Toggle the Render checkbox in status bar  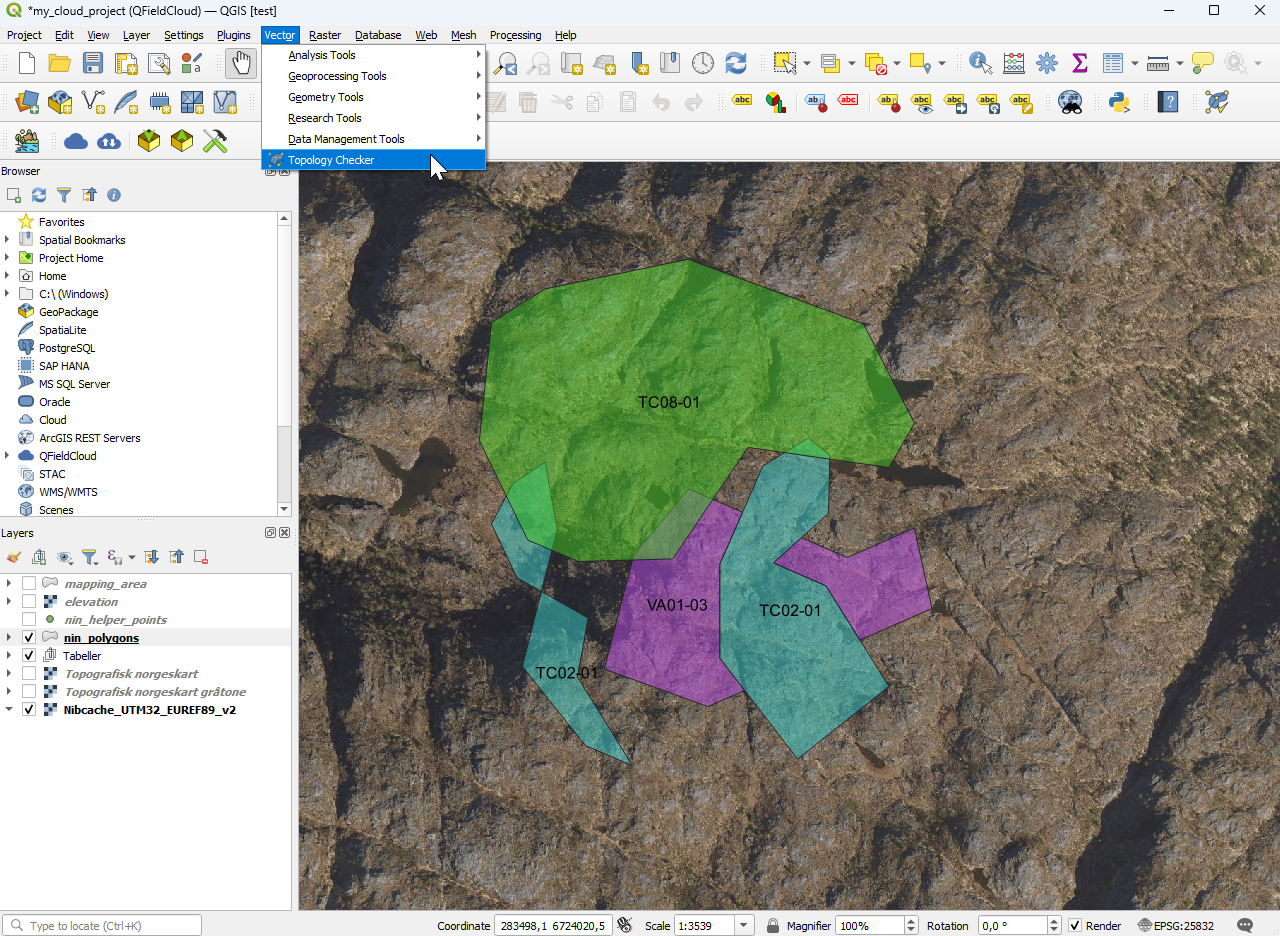(1075, 926)
